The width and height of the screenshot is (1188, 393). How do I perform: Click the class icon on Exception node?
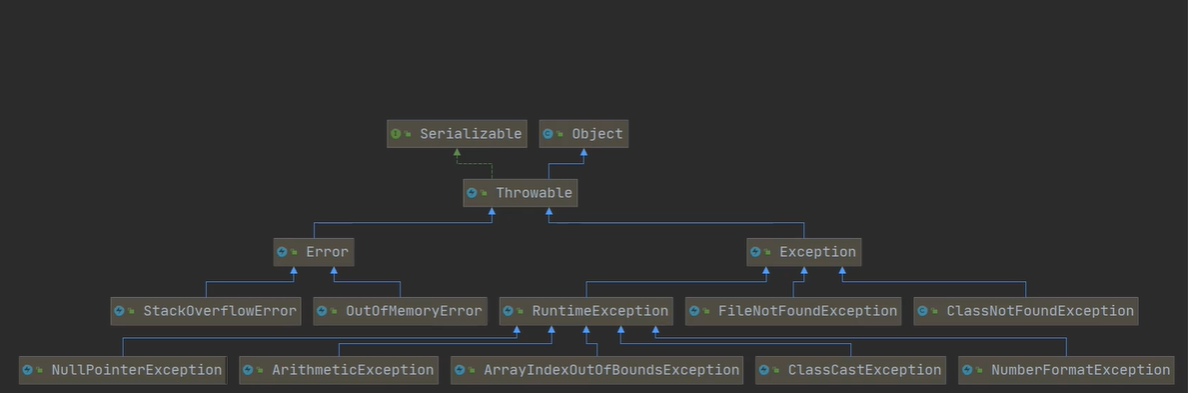pos(755,252)
